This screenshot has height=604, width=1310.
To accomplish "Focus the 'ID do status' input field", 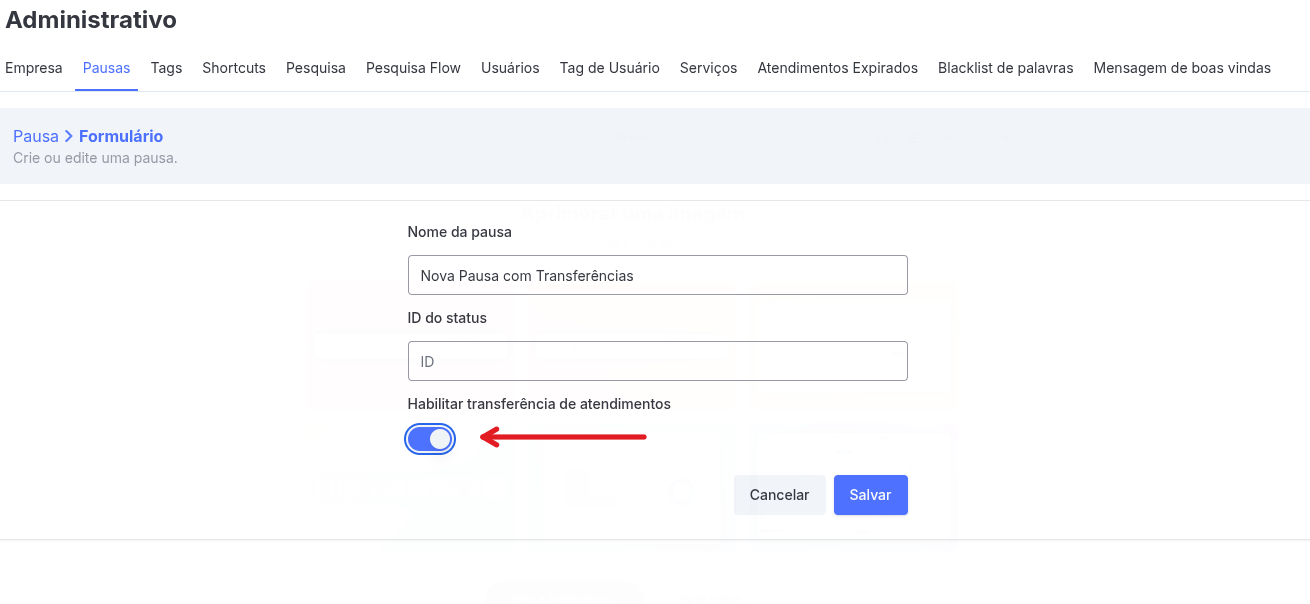I will [657, 361].
